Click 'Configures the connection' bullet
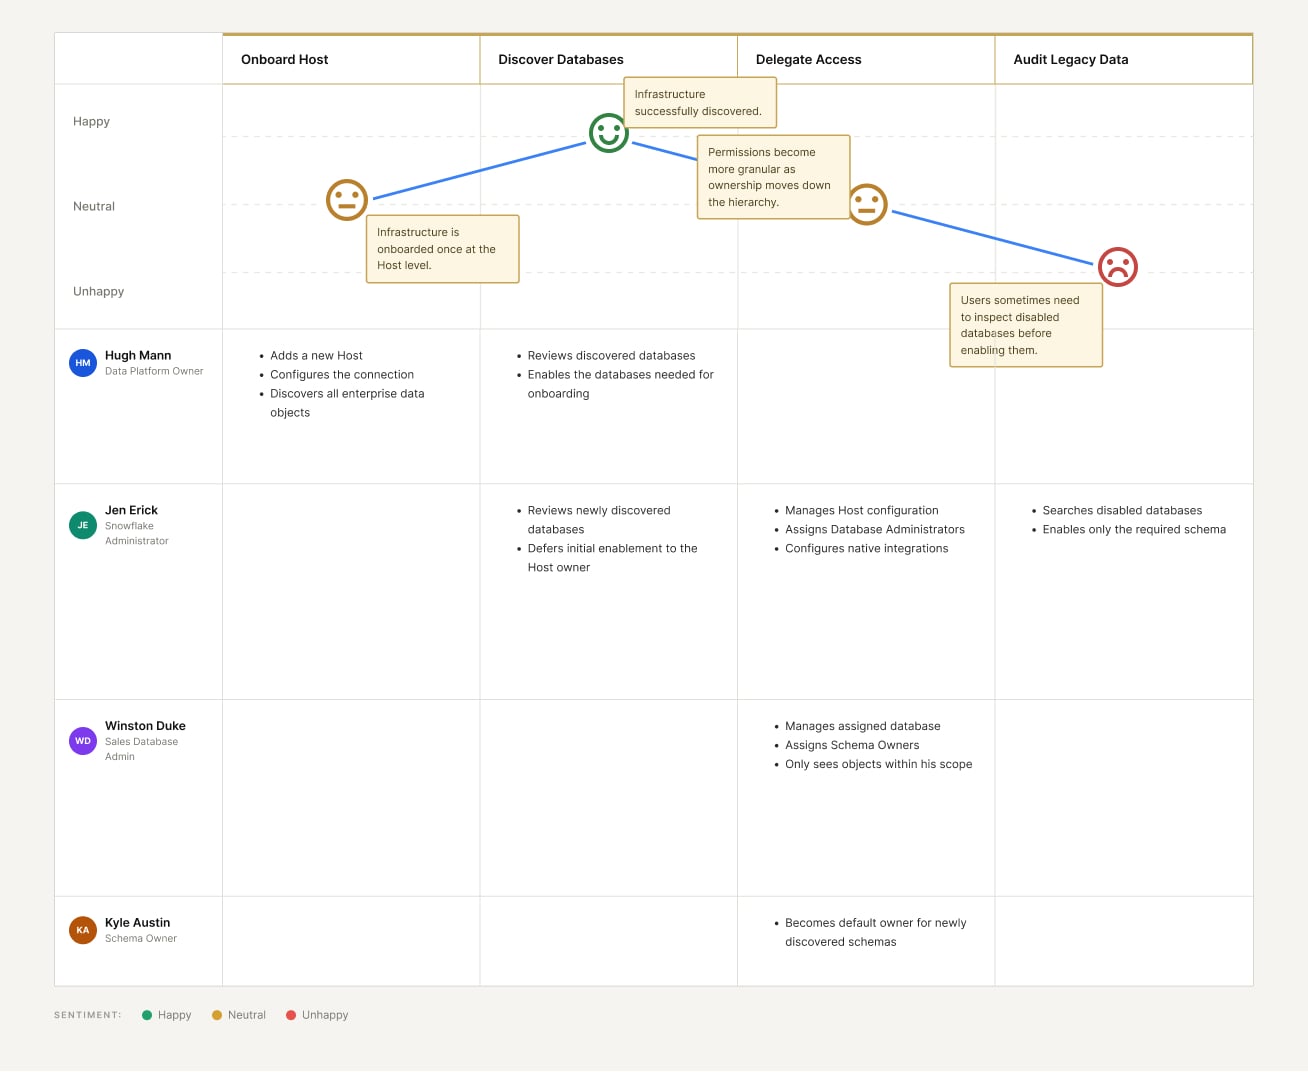The height and width of the screenshot is (1072, 1308). (342, 374)
